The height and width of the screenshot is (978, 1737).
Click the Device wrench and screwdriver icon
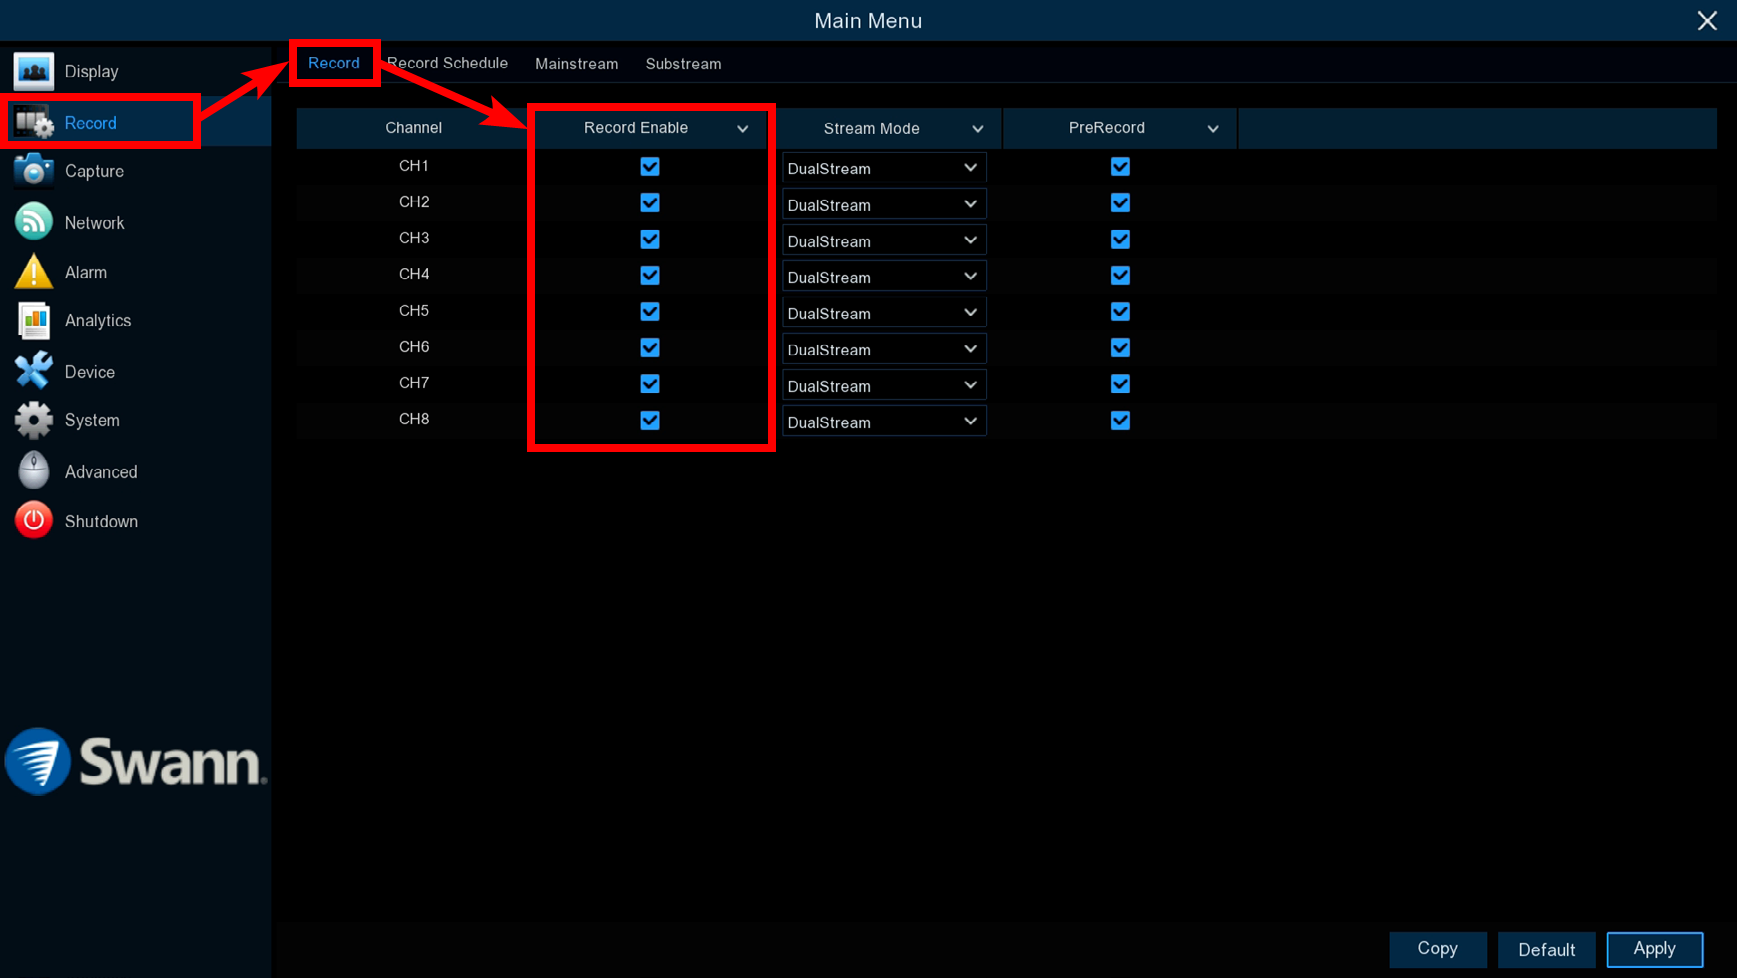(33, 371)
